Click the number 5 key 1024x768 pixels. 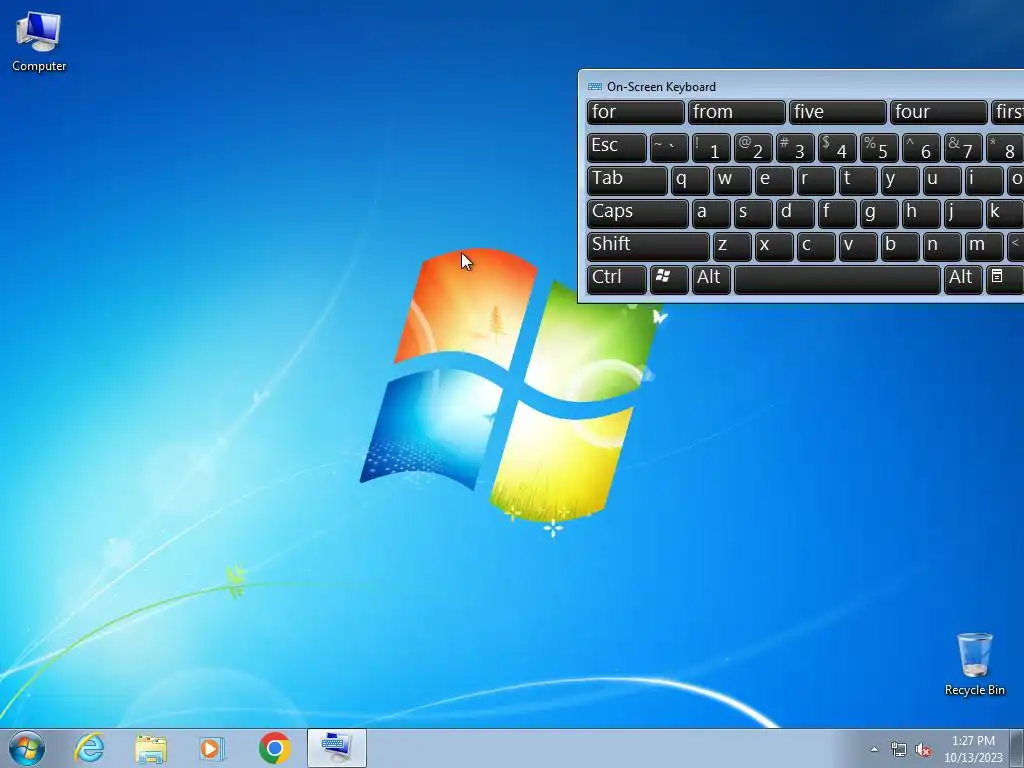pyautogui.click(x=879, y=148)
